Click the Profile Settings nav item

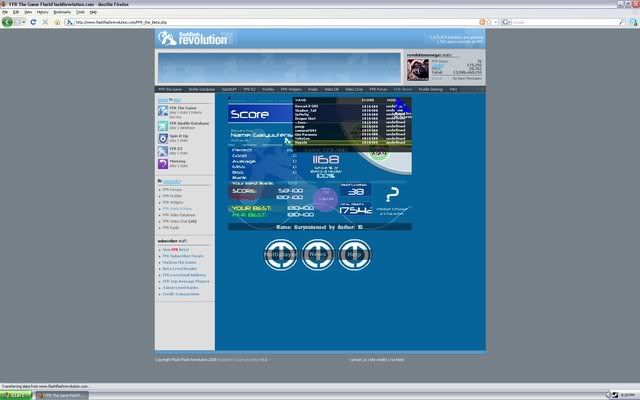[431, 90]
